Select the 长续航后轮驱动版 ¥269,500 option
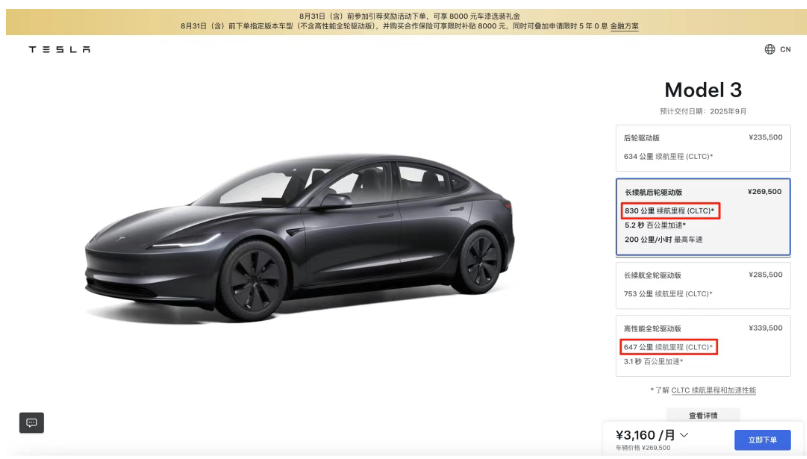The width and height of the screenshot is (807, 459). (x=703, y=217)
